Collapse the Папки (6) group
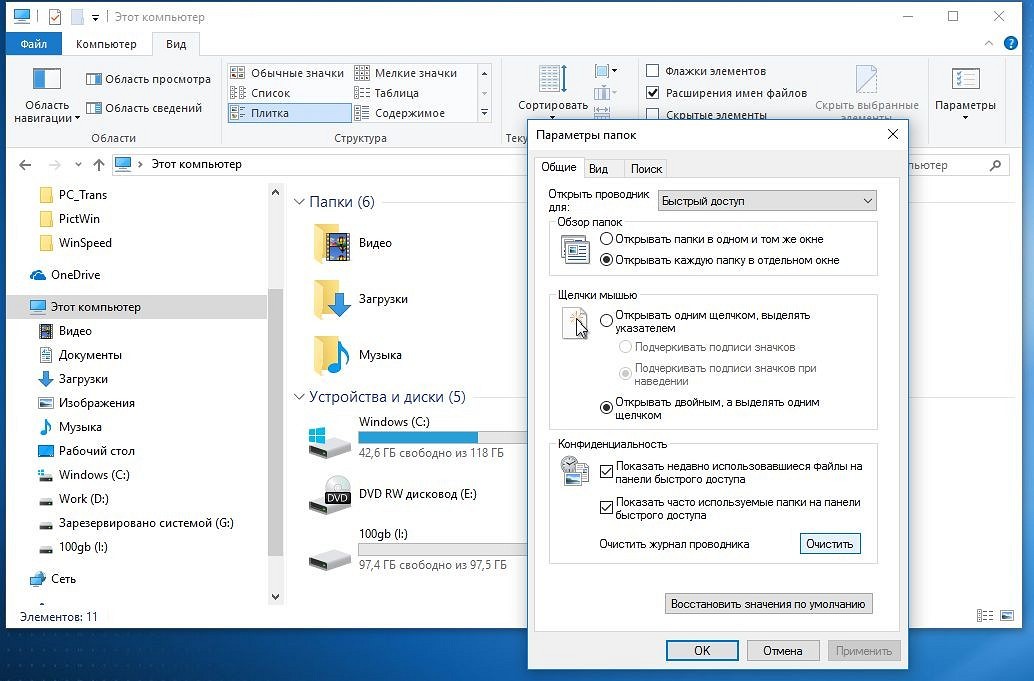This screenshot has width=1034, height=681. point(299,202)
